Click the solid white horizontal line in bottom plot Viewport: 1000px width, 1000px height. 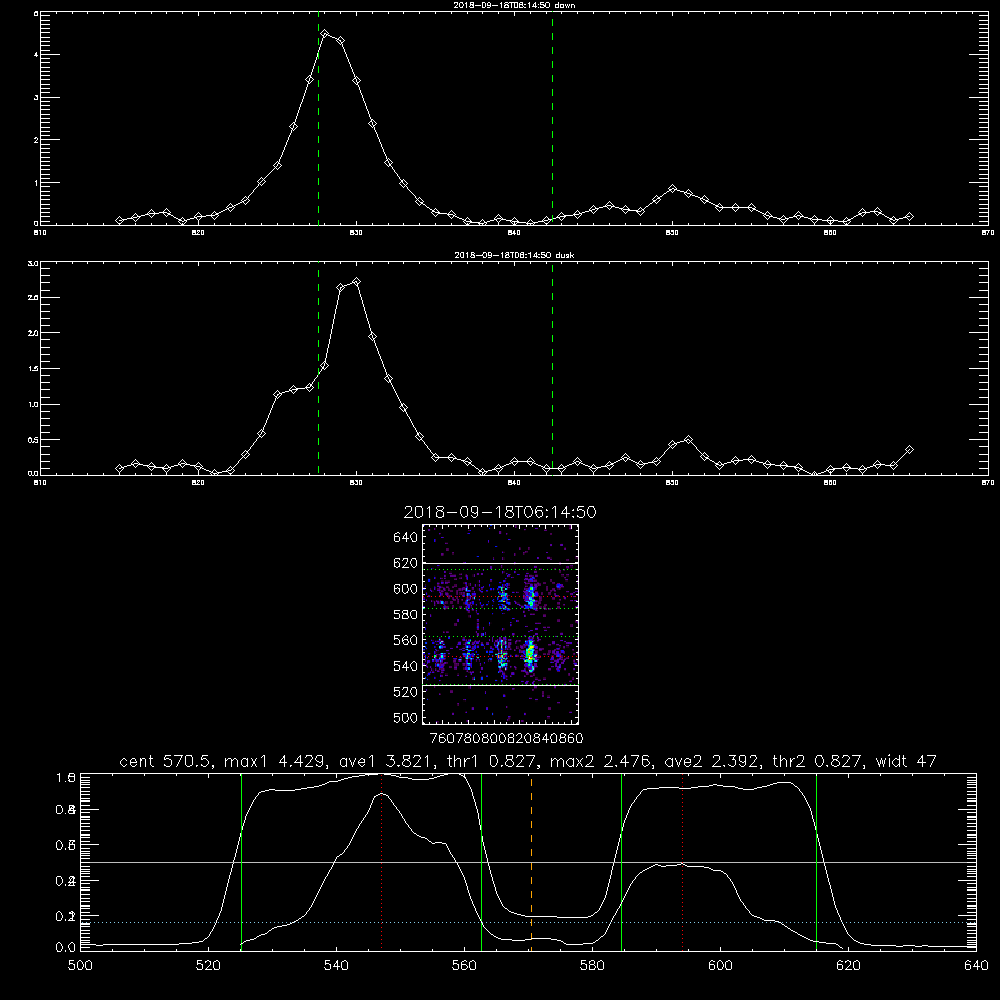[x=528, y=862]
